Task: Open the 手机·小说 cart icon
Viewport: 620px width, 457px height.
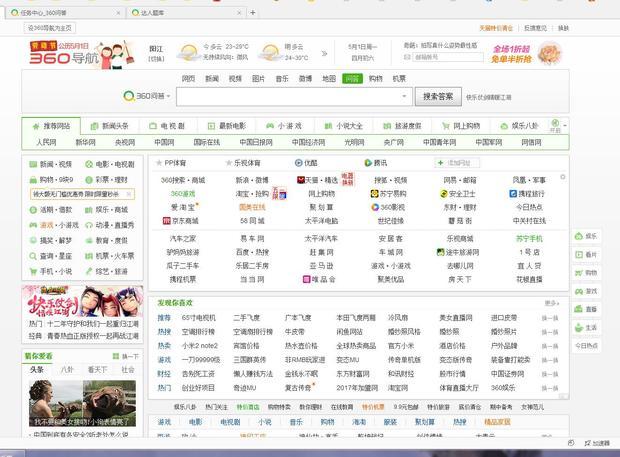Action: coord(33,272)
